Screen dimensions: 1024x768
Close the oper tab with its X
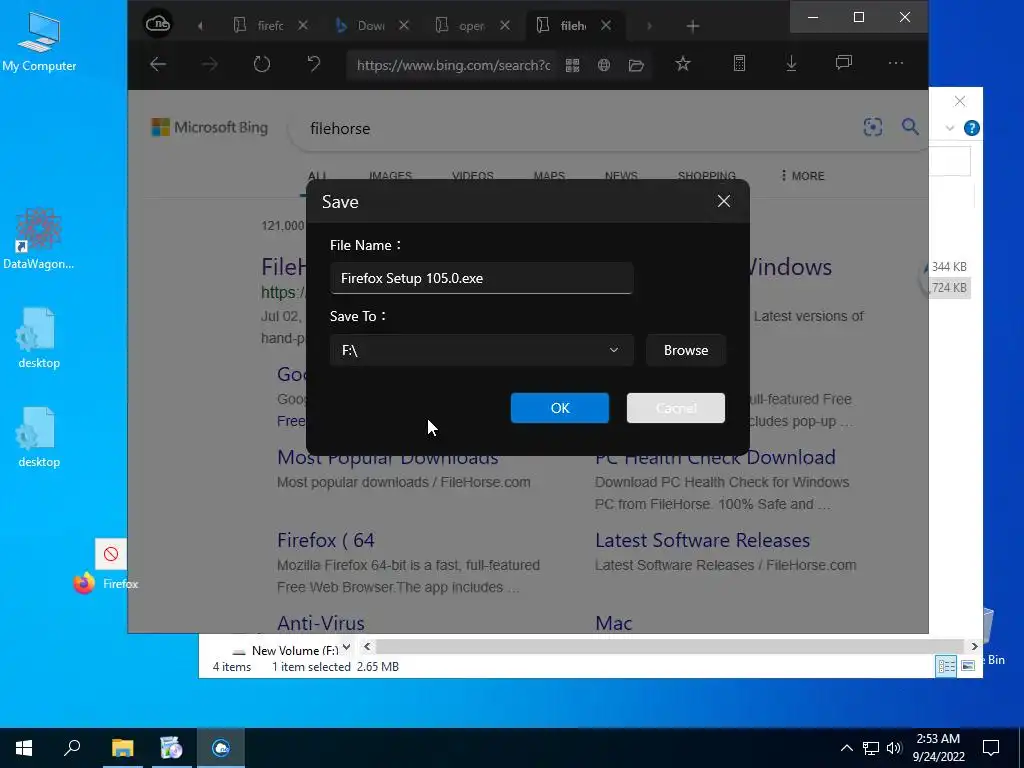(505, 25)
